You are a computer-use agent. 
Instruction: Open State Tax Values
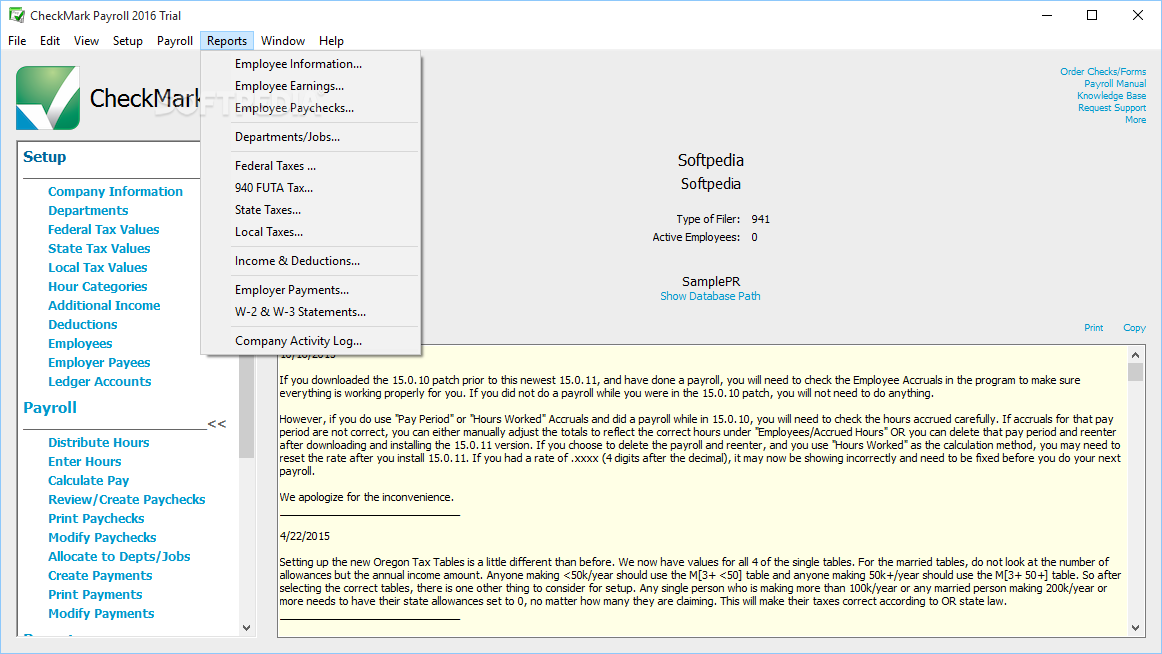pos(99,248)
